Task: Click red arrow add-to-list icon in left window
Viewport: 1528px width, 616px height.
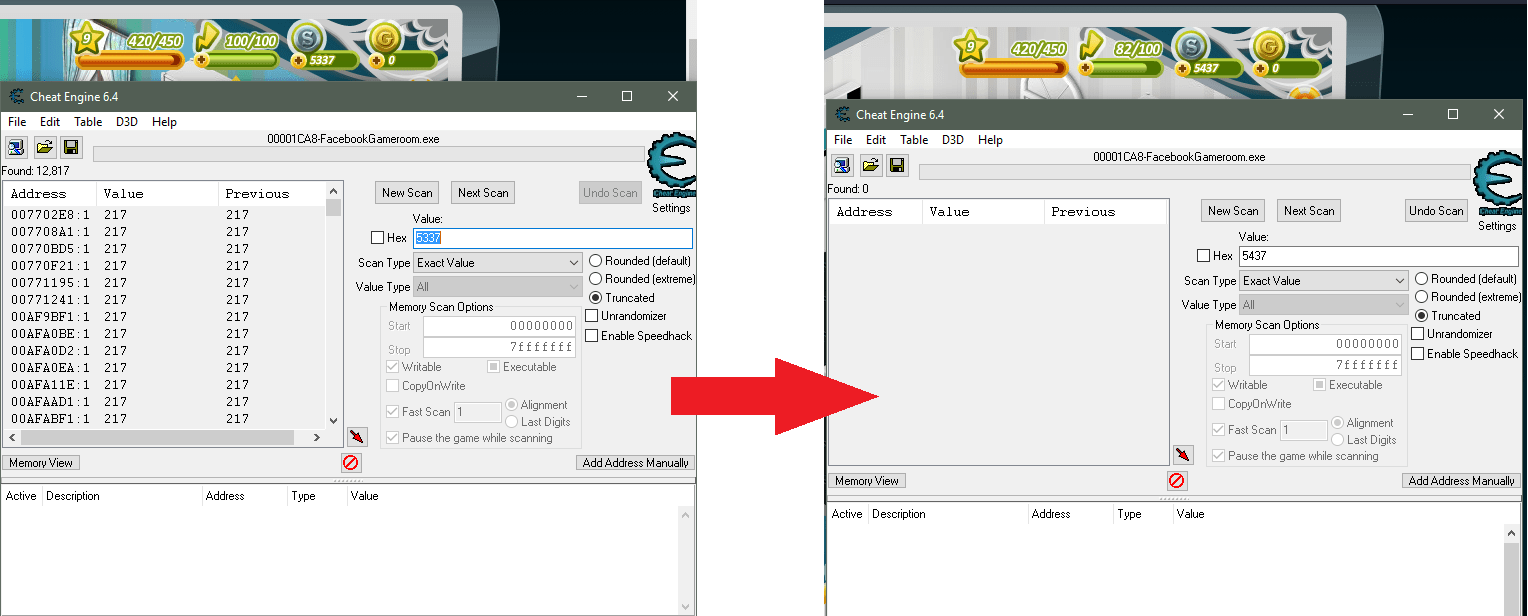Action: [x=357, y=437]
